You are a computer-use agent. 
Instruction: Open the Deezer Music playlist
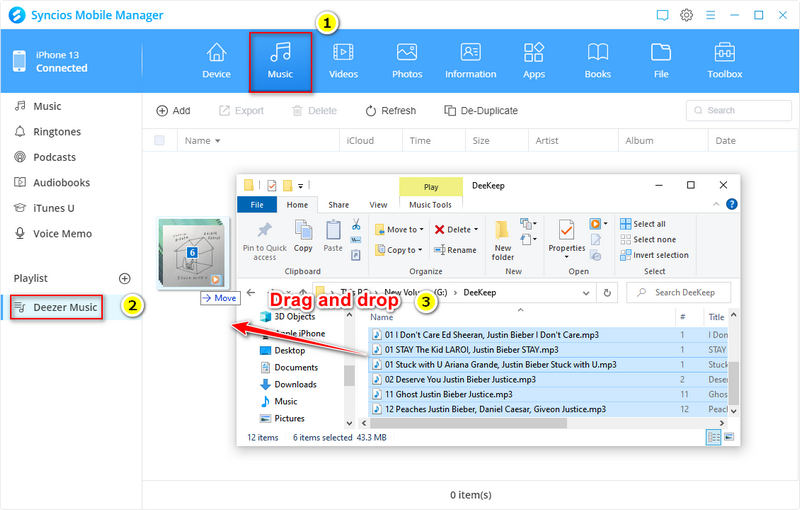[56, 308]
